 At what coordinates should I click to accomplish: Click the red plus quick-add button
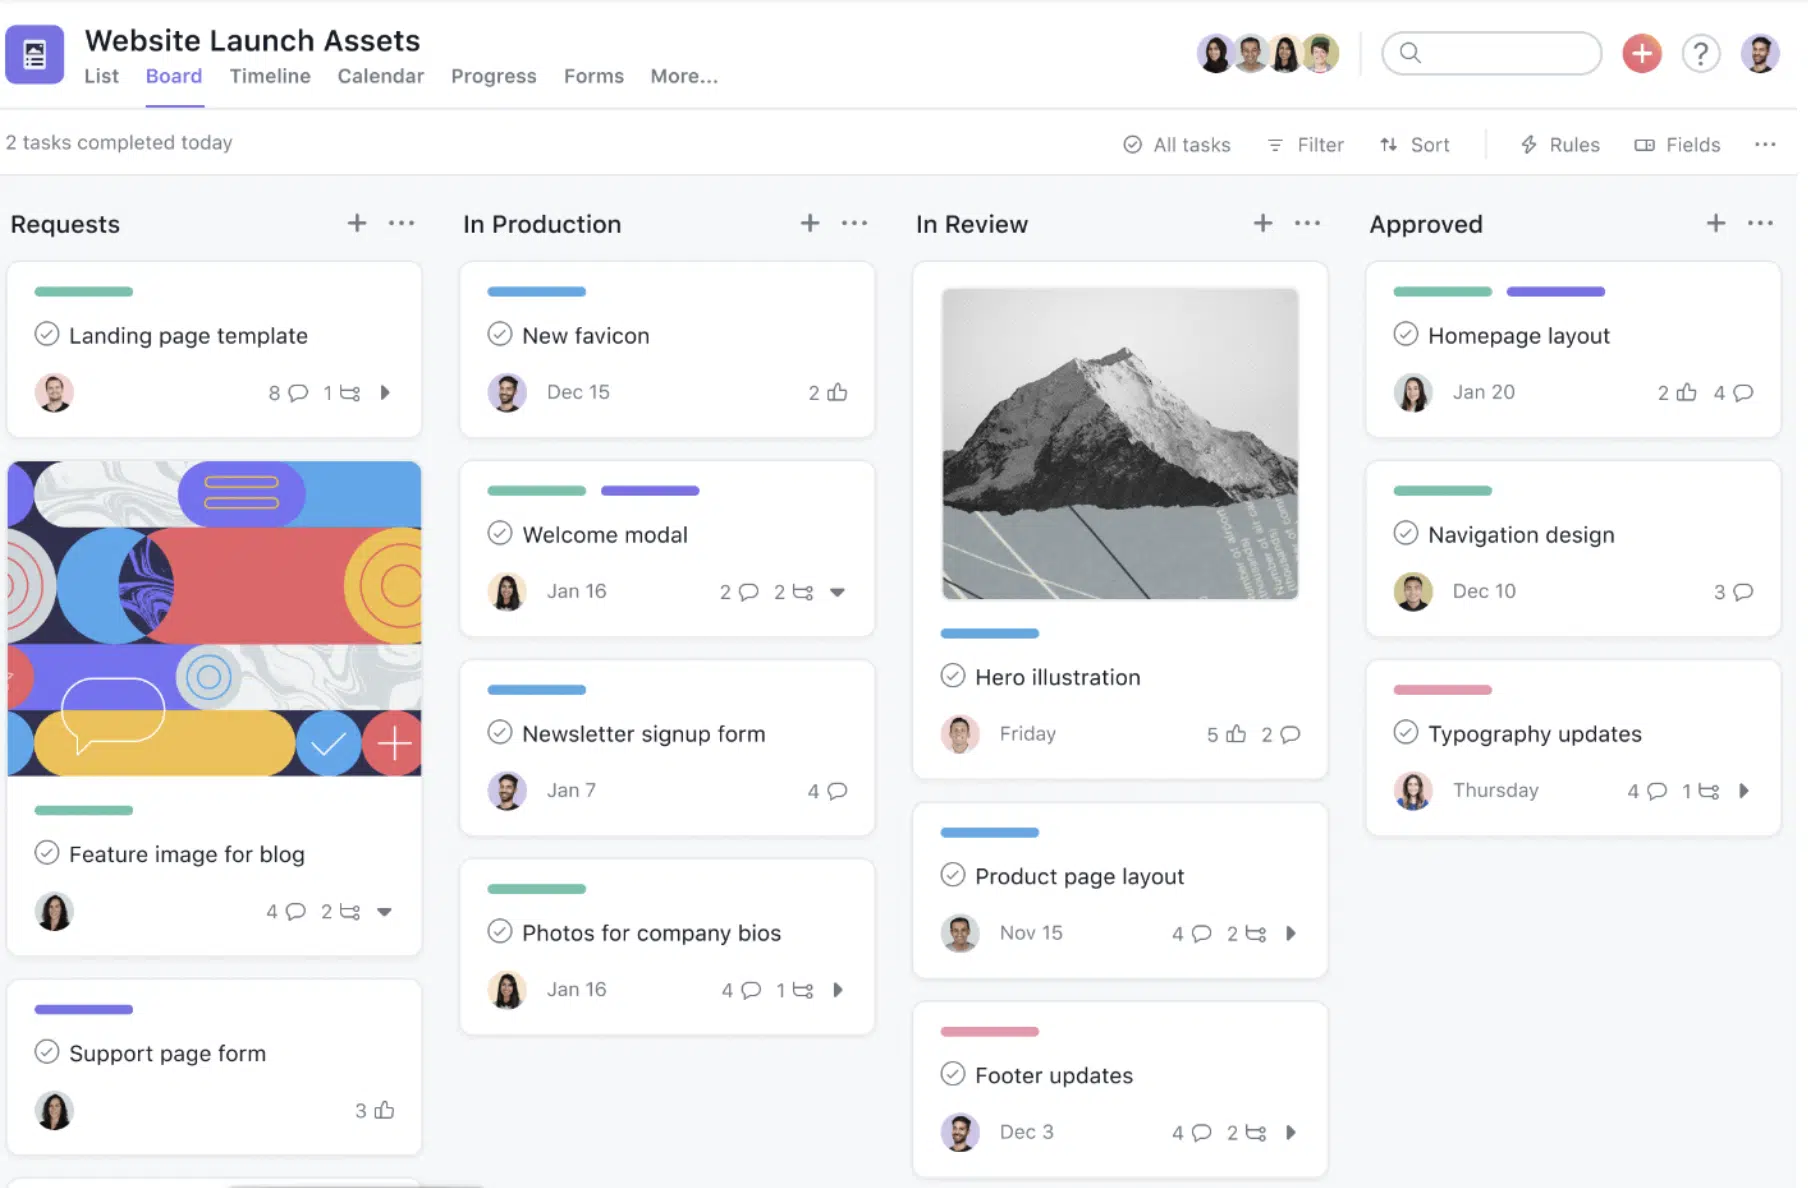tap(1641, 54)
